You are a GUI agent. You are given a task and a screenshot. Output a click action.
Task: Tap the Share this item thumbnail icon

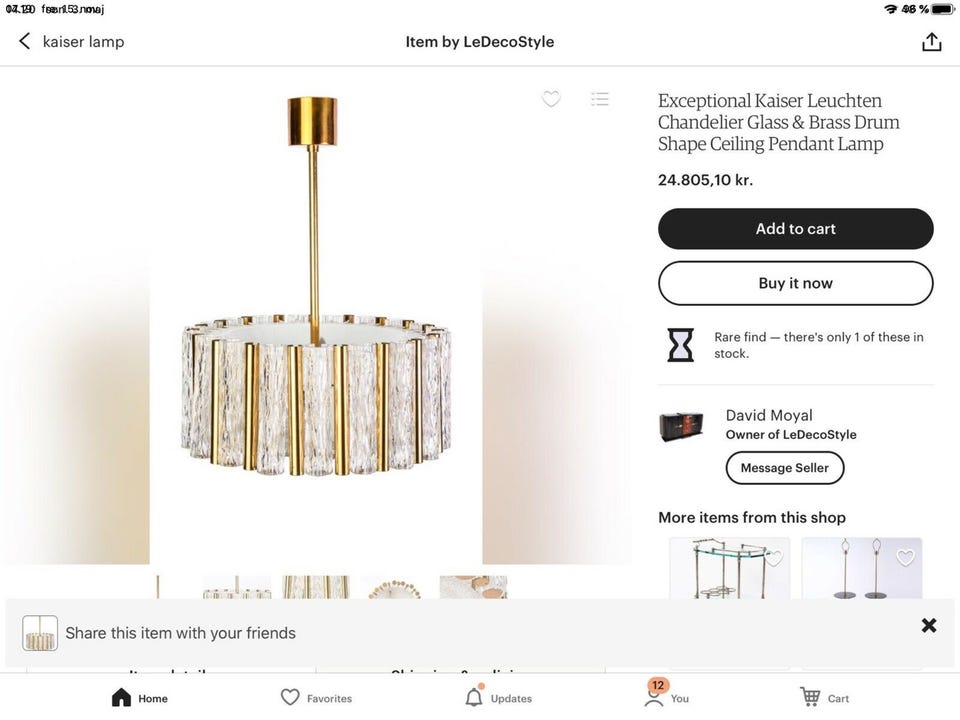[x=40, y=633]
